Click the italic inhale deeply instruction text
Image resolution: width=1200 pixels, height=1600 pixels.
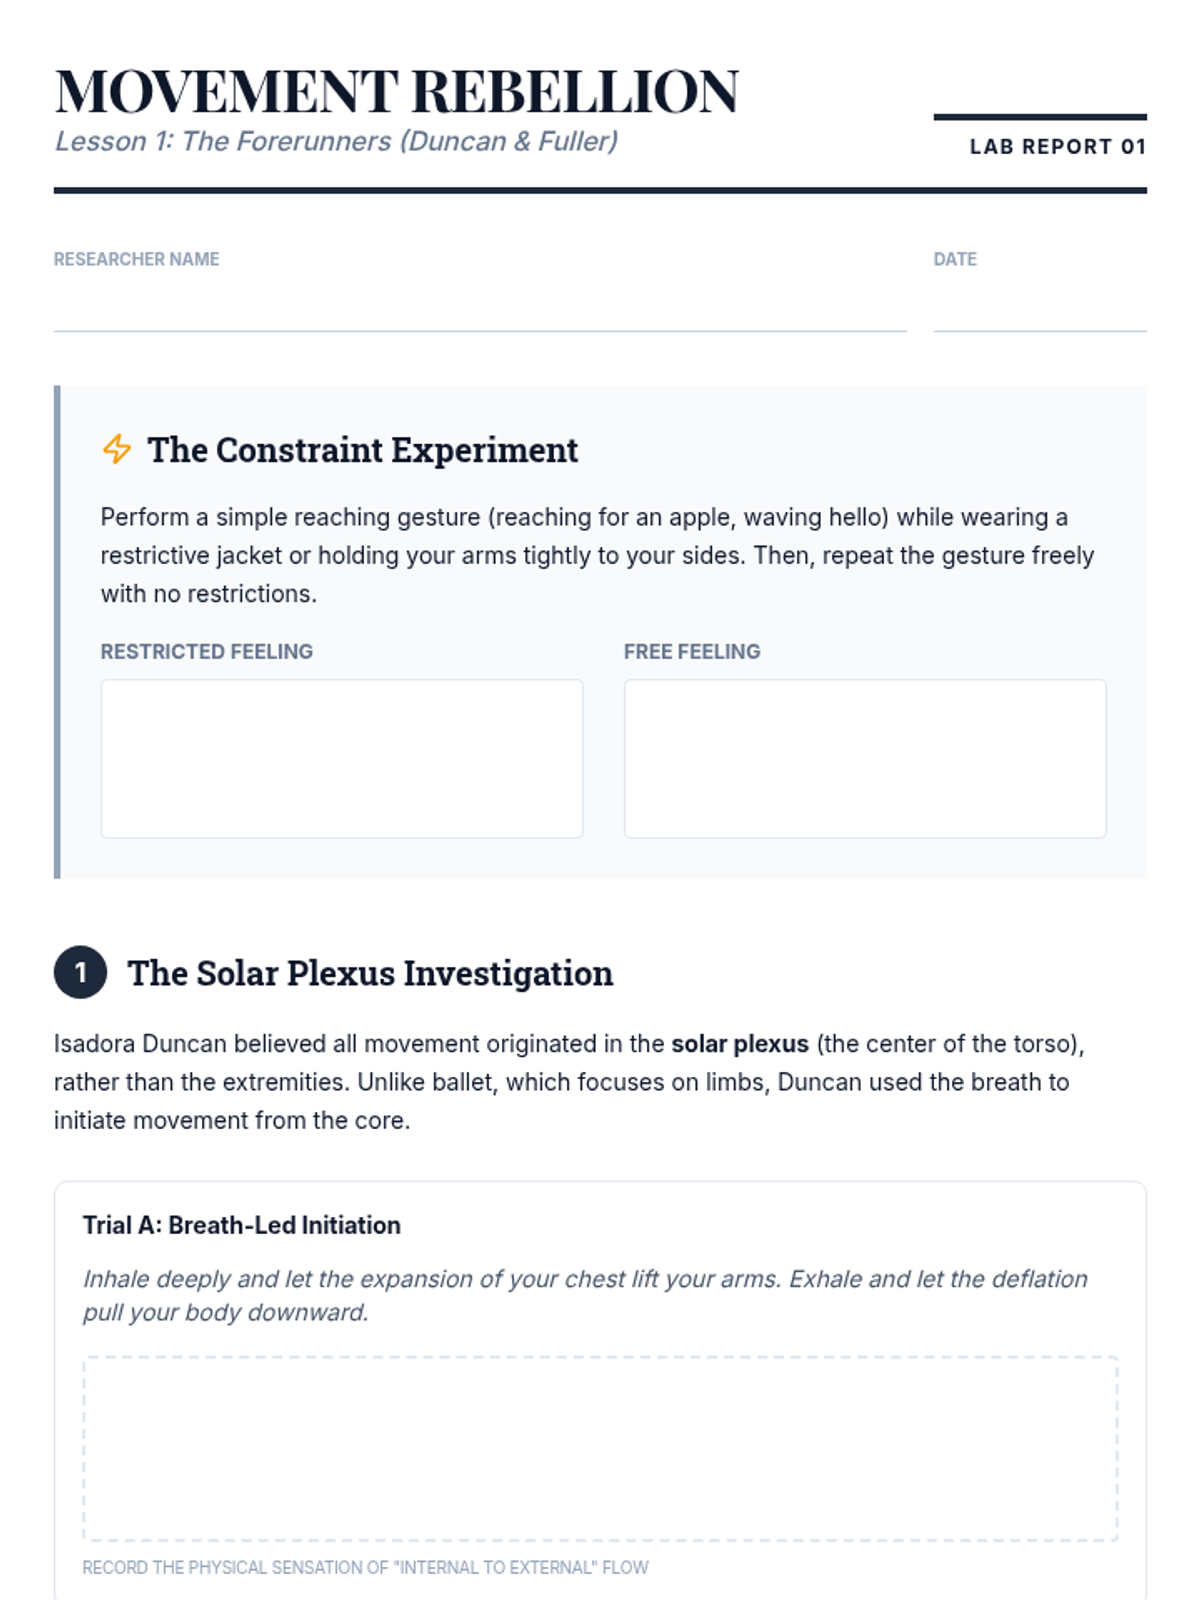coord(586,1295)
